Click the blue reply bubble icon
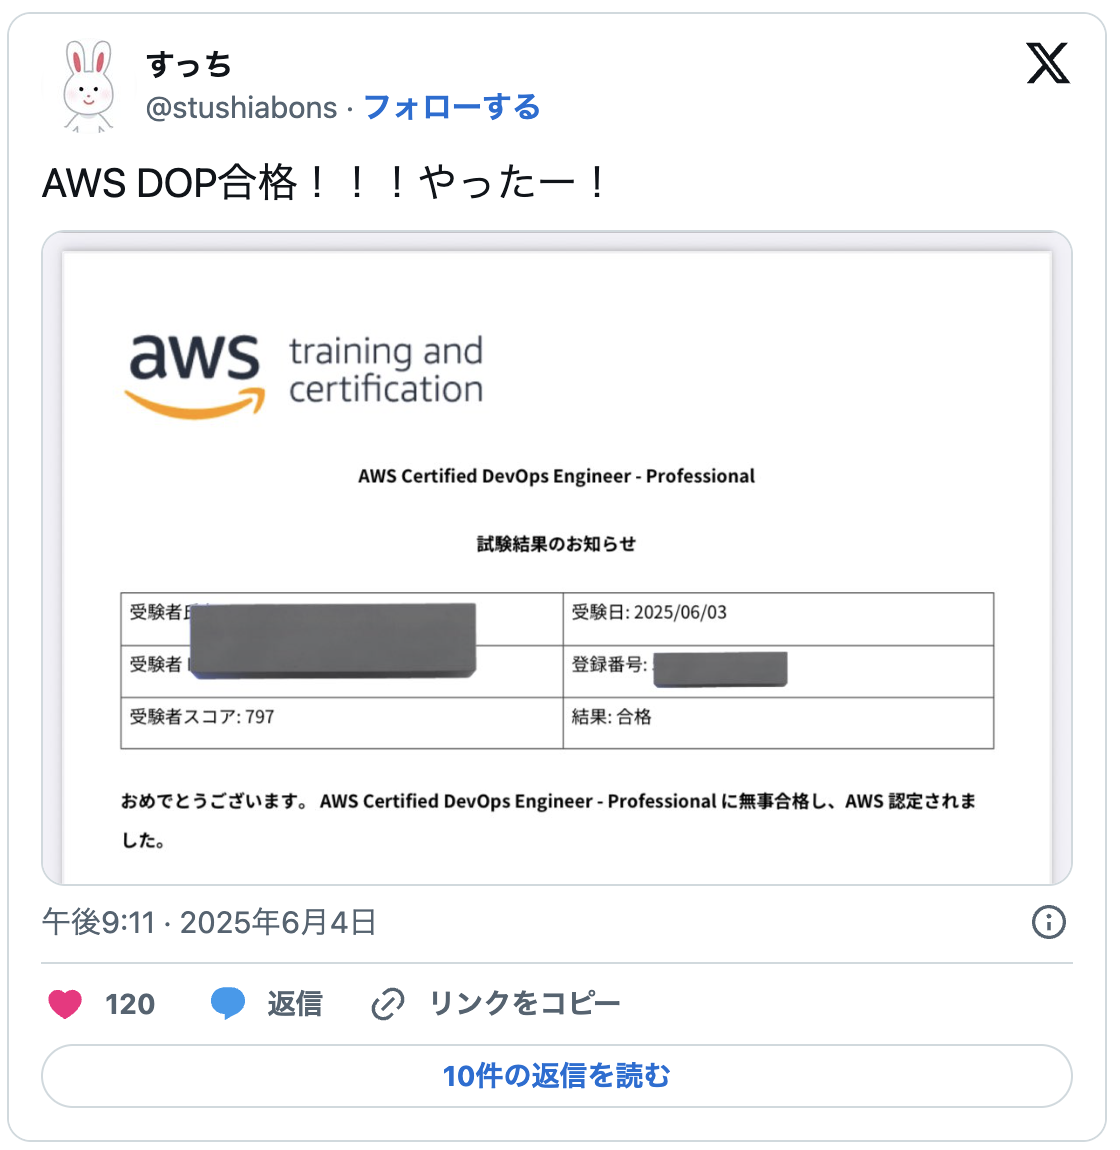Image resolution: width=1120 pixels, height=1150 pixels. pyautogui.click(x=230, y=1003)
